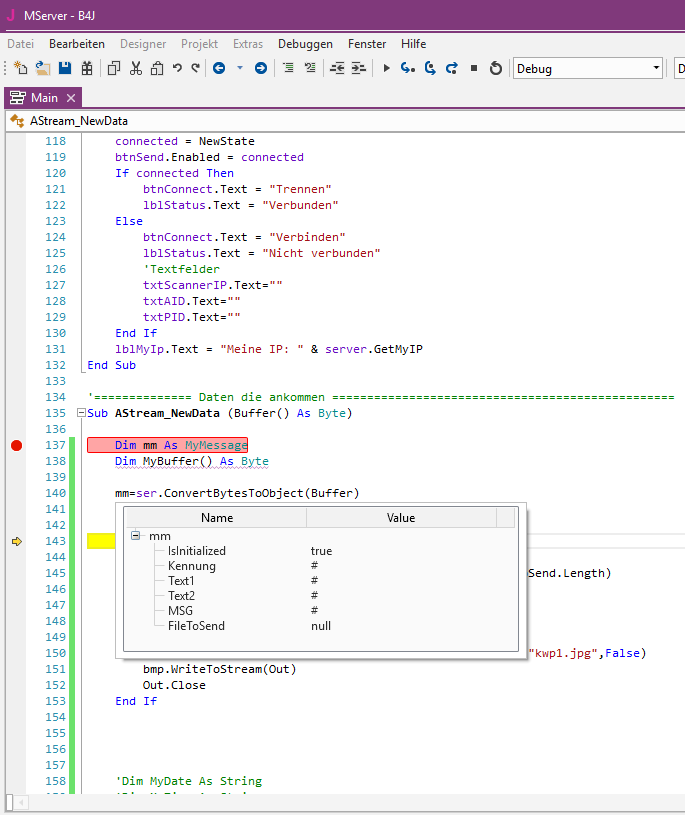The height and width of the screenshot is (815, 685).
Task: Collapse the Sub AStream_NewData code fold
Action: tap(80, 413)
